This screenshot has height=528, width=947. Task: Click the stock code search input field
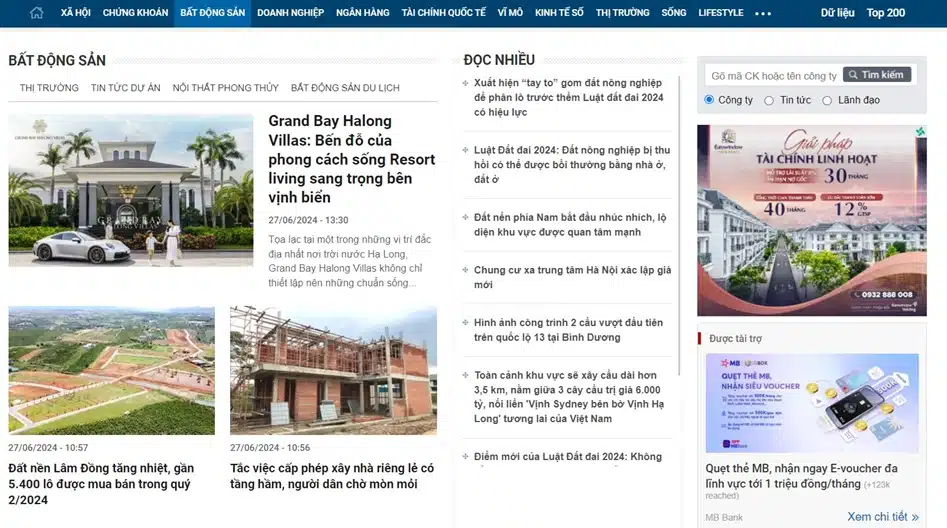click(772, 75)
